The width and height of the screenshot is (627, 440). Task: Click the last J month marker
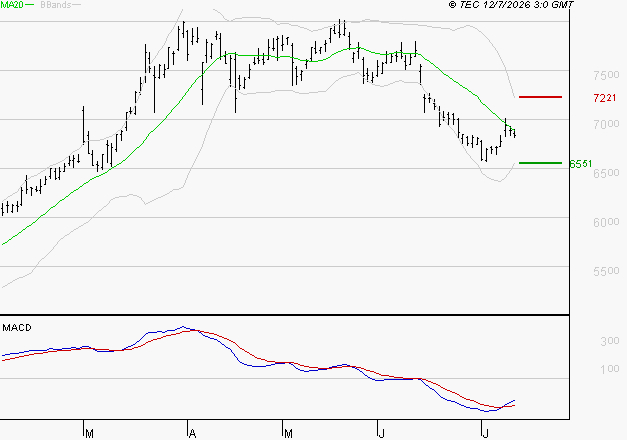(485, 434)
